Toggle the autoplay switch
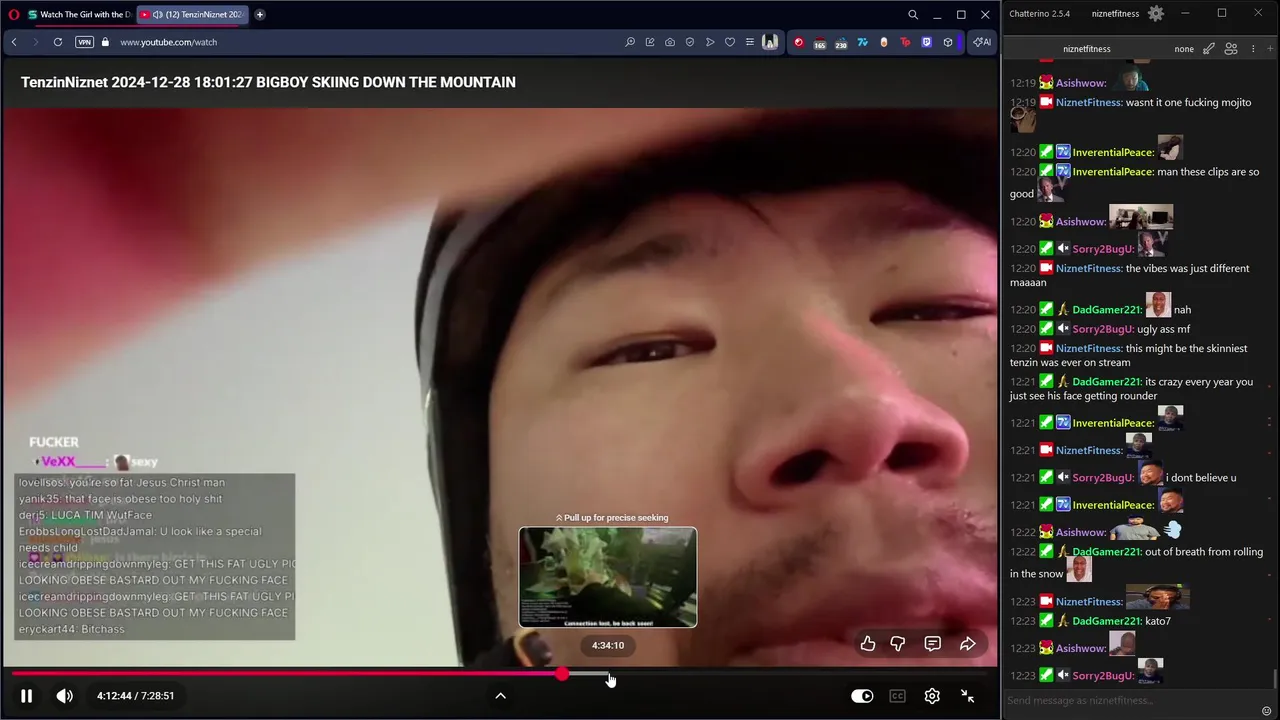 [862, 696]
